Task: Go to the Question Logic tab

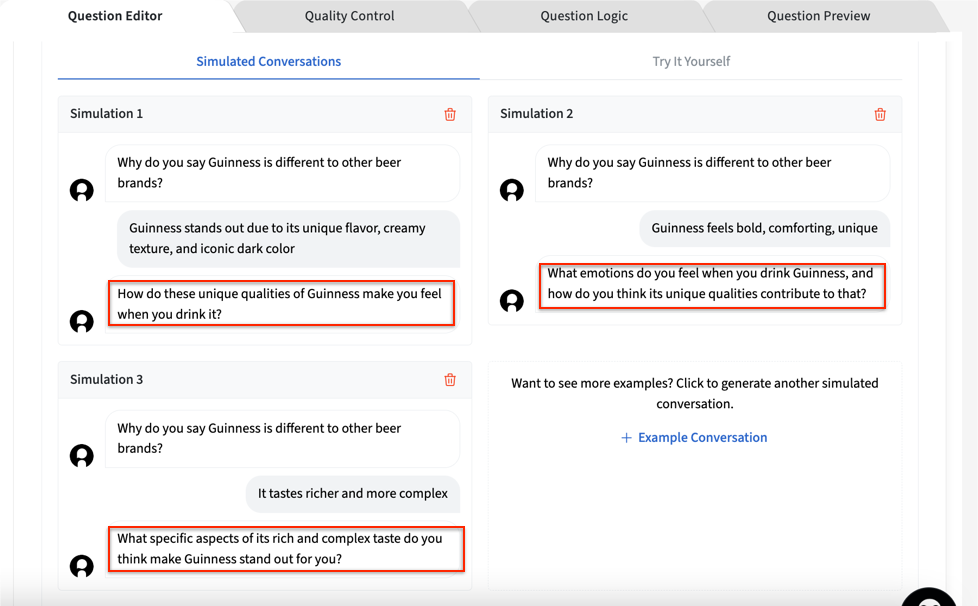Action: point(584,16)
